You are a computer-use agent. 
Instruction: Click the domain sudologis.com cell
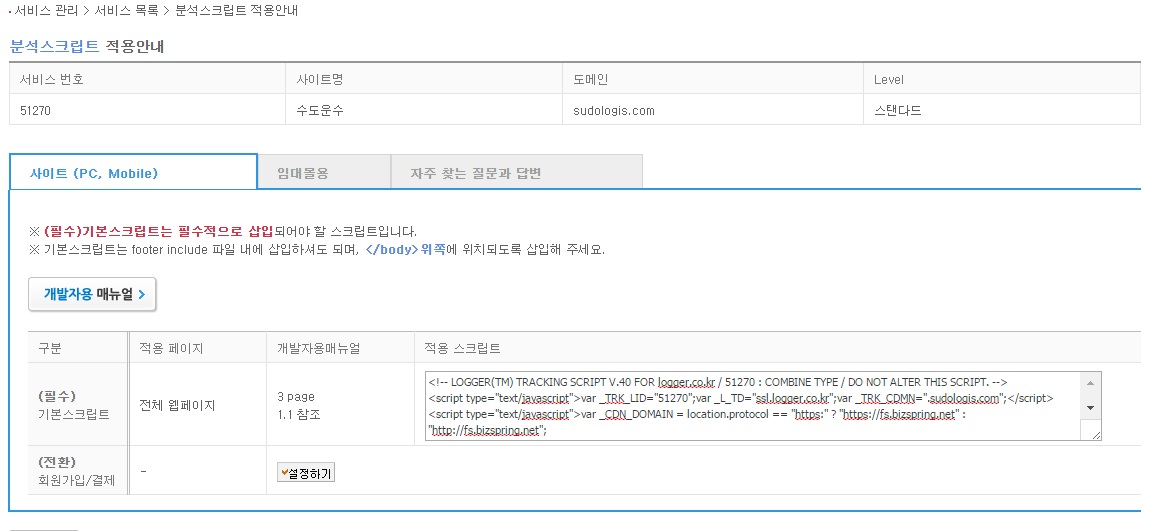(x=713, y=111)
